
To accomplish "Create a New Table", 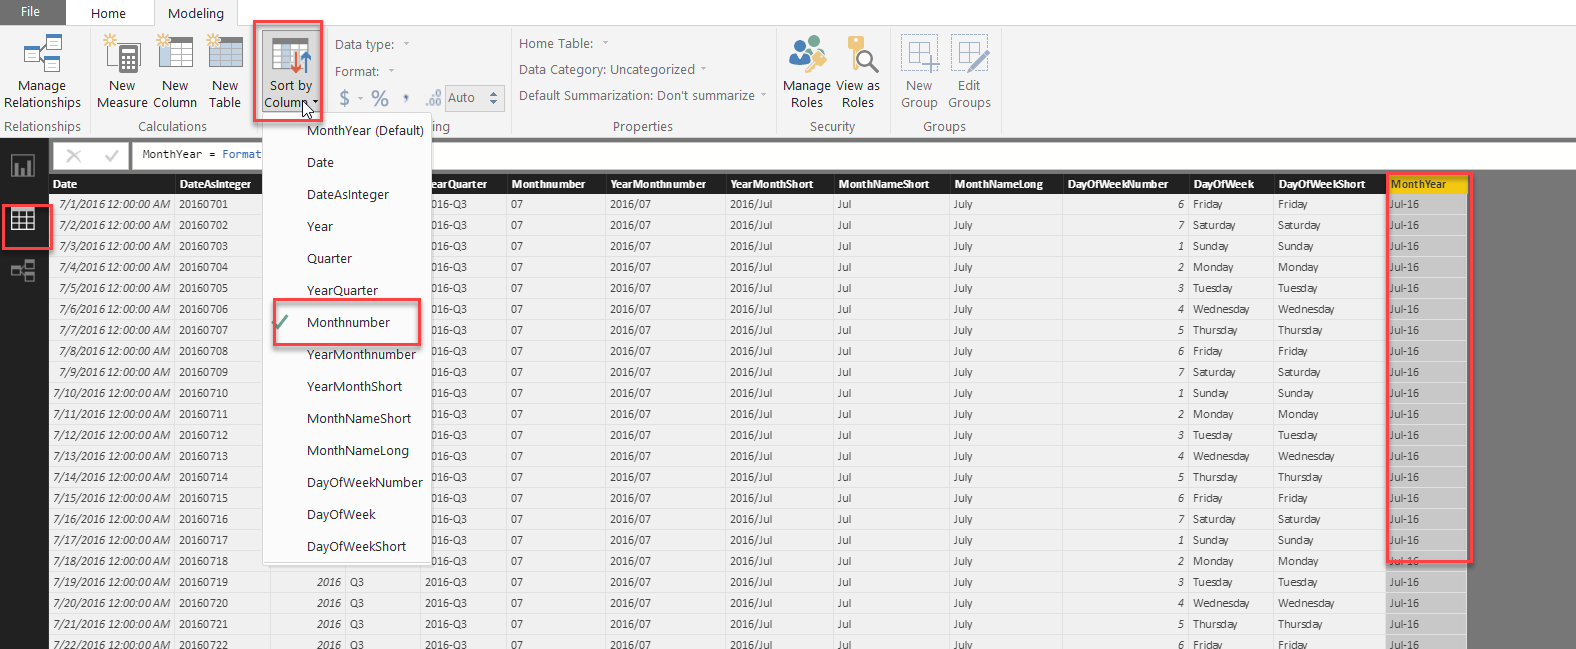I will 225,71.
